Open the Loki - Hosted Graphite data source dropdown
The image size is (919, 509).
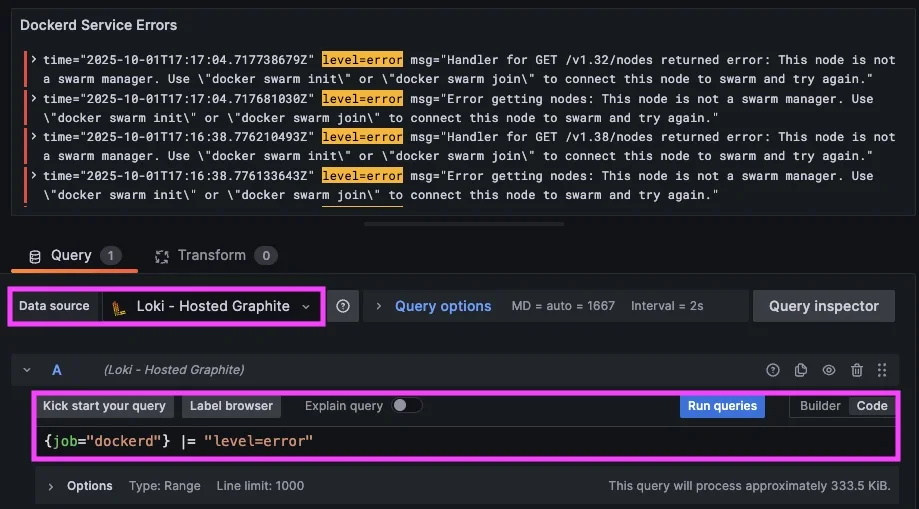213,306
